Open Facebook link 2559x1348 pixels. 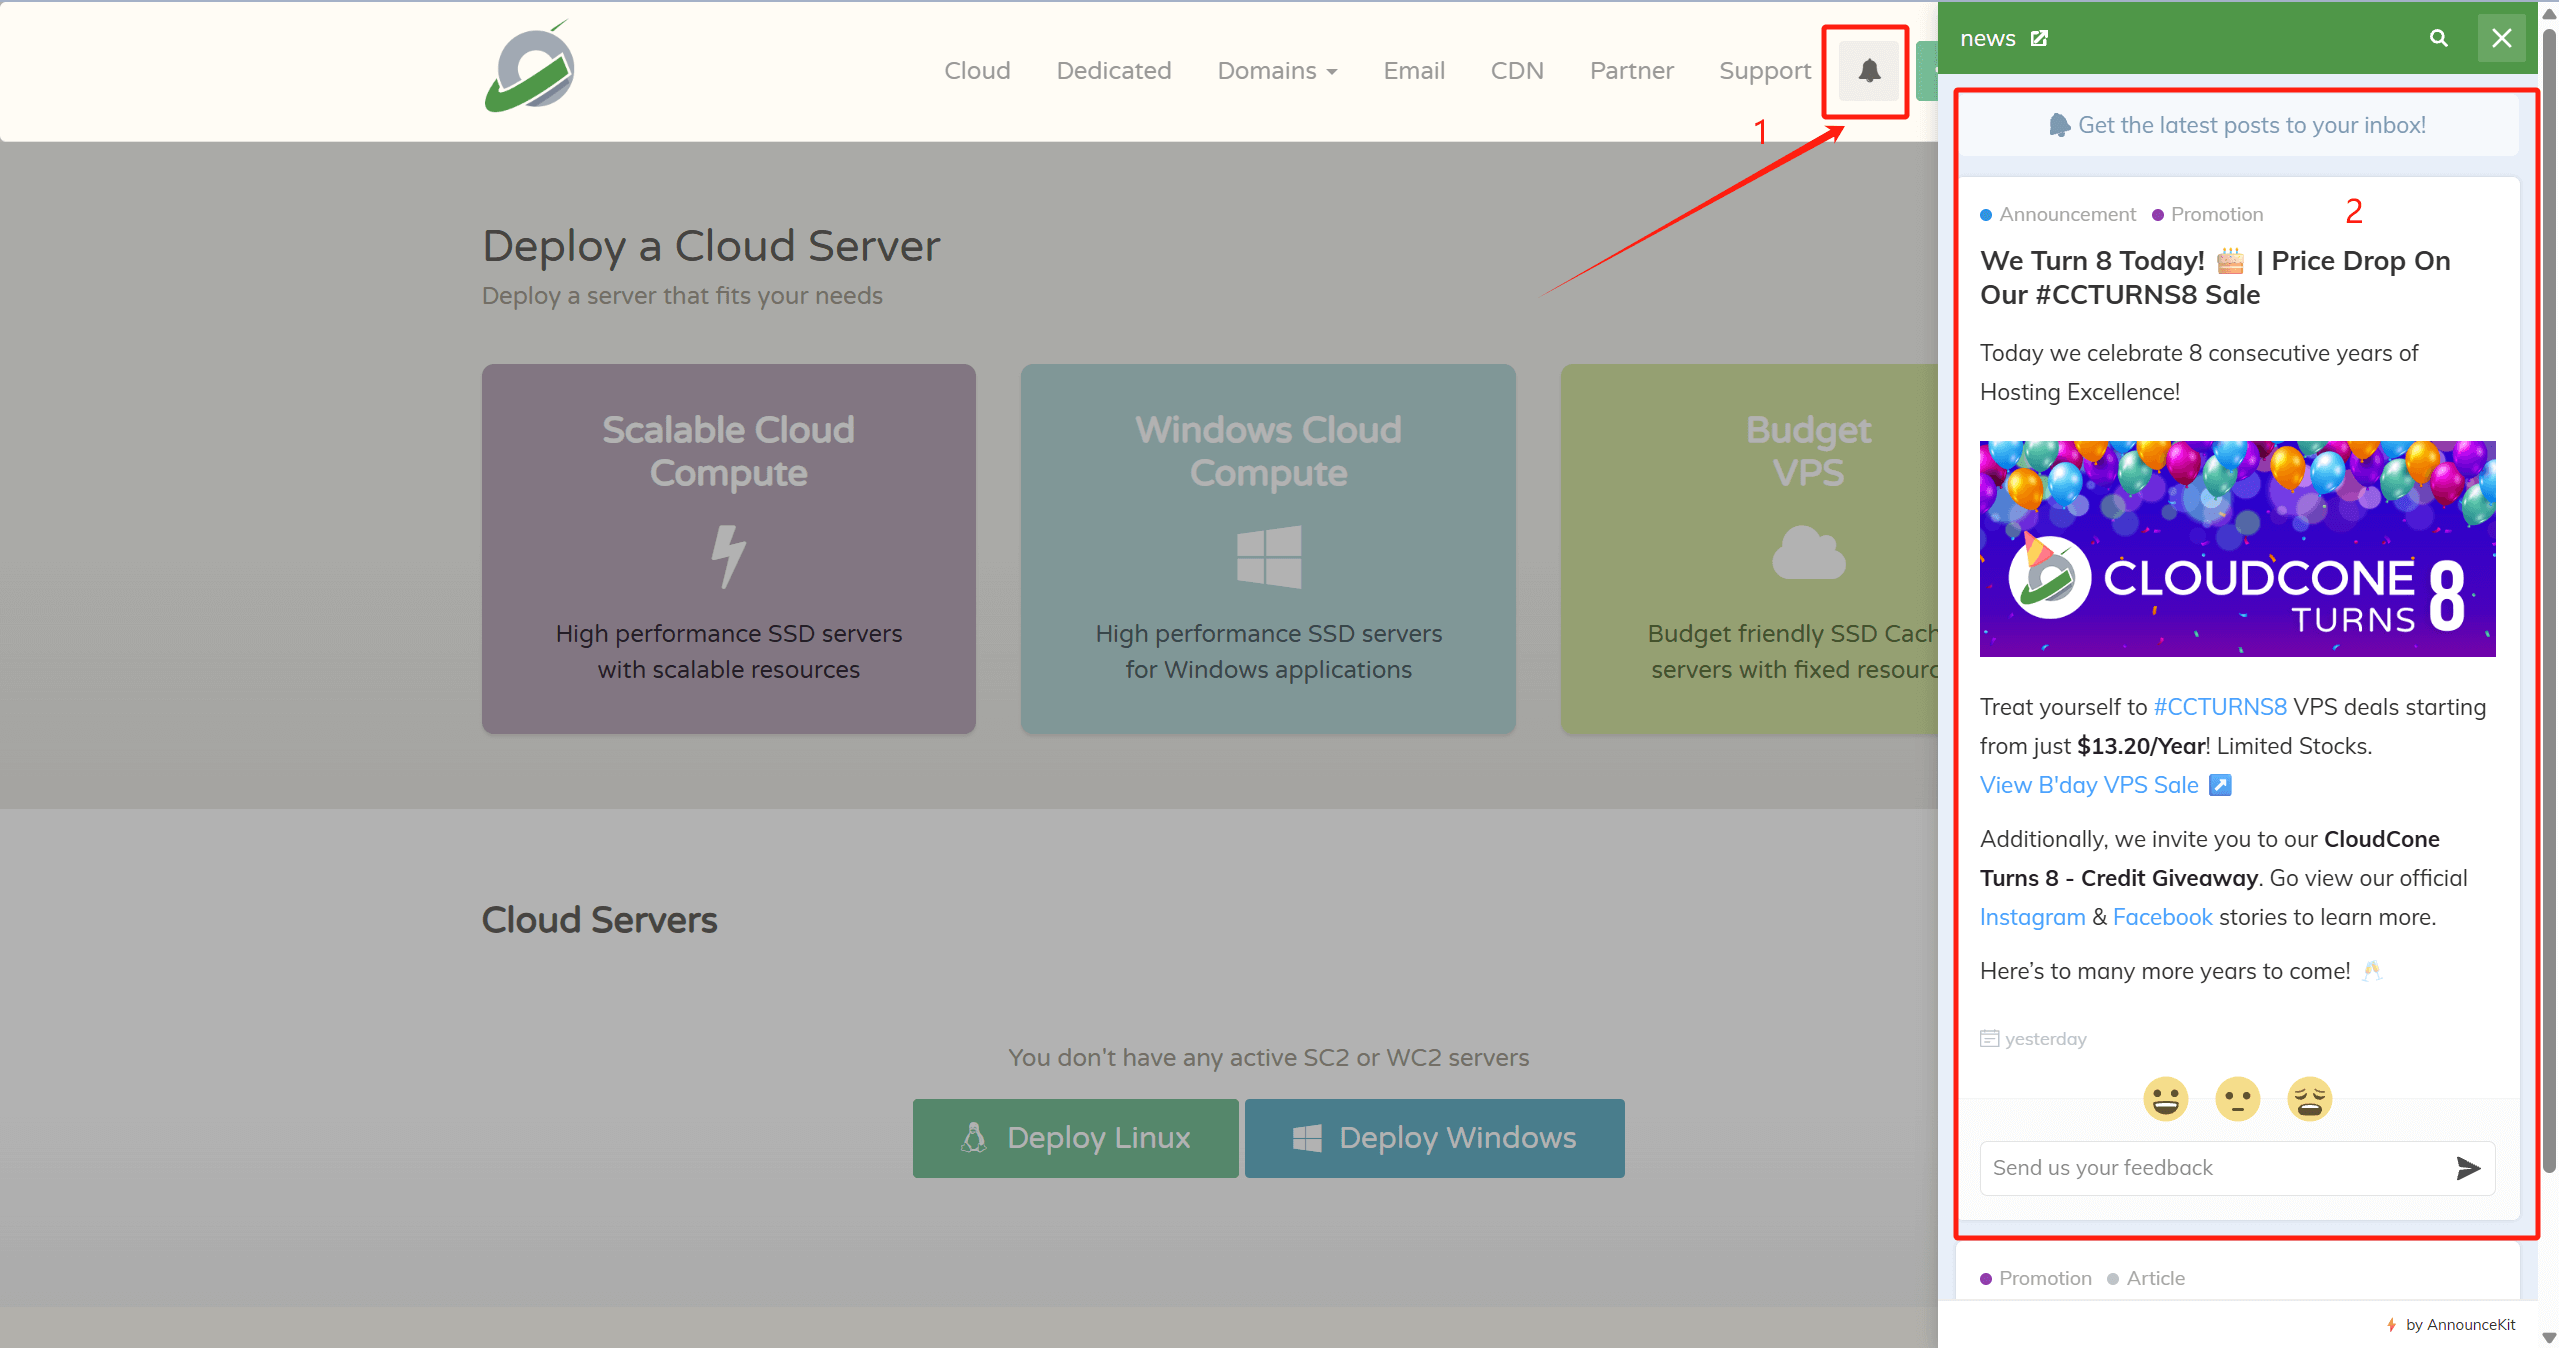point(2162,917)
